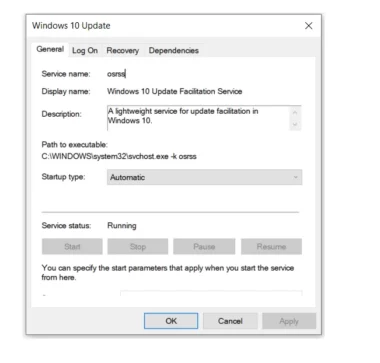Confirm with the OK button

(x=171, y=321)
